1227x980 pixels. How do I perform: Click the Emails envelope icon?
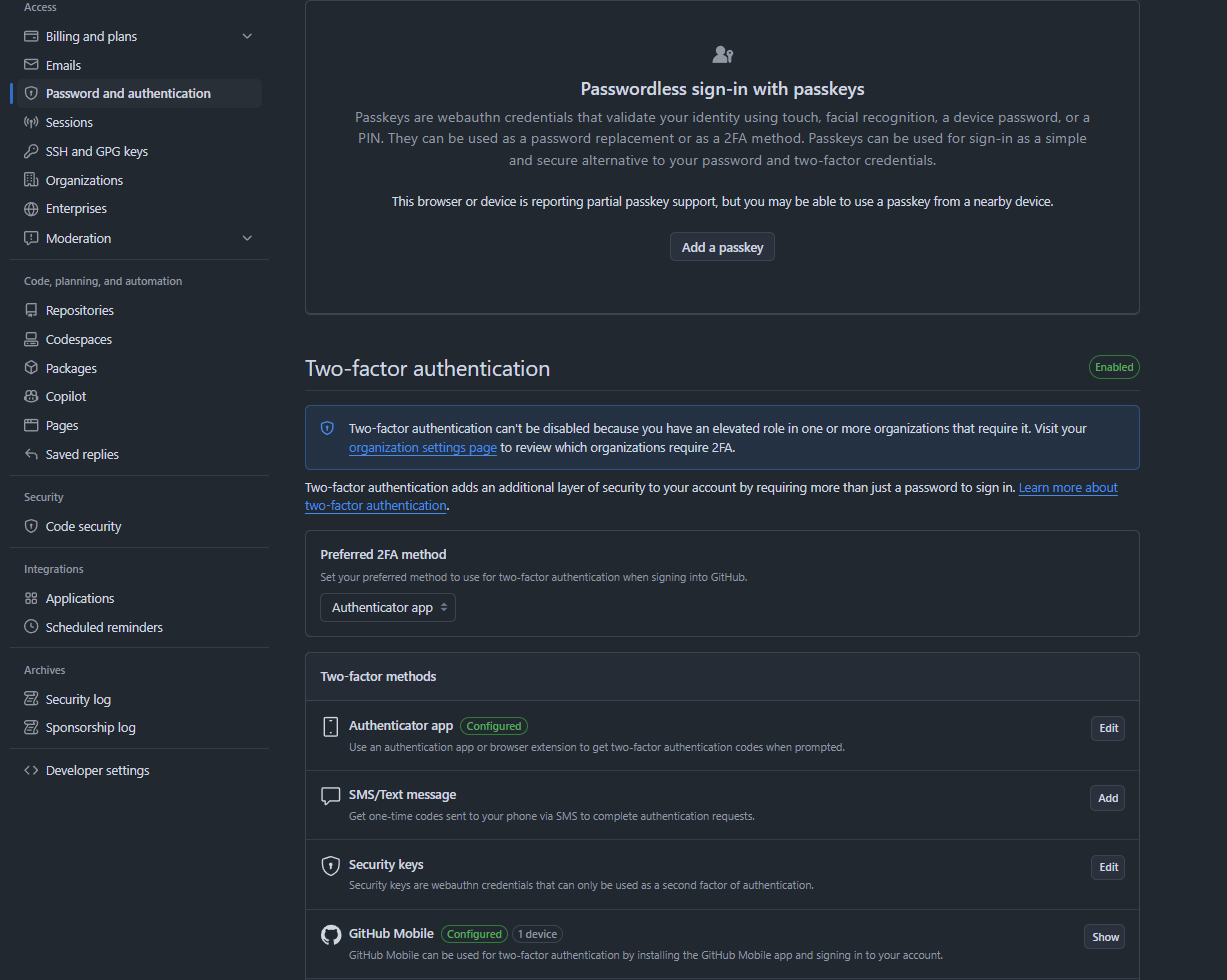point(31,65)
